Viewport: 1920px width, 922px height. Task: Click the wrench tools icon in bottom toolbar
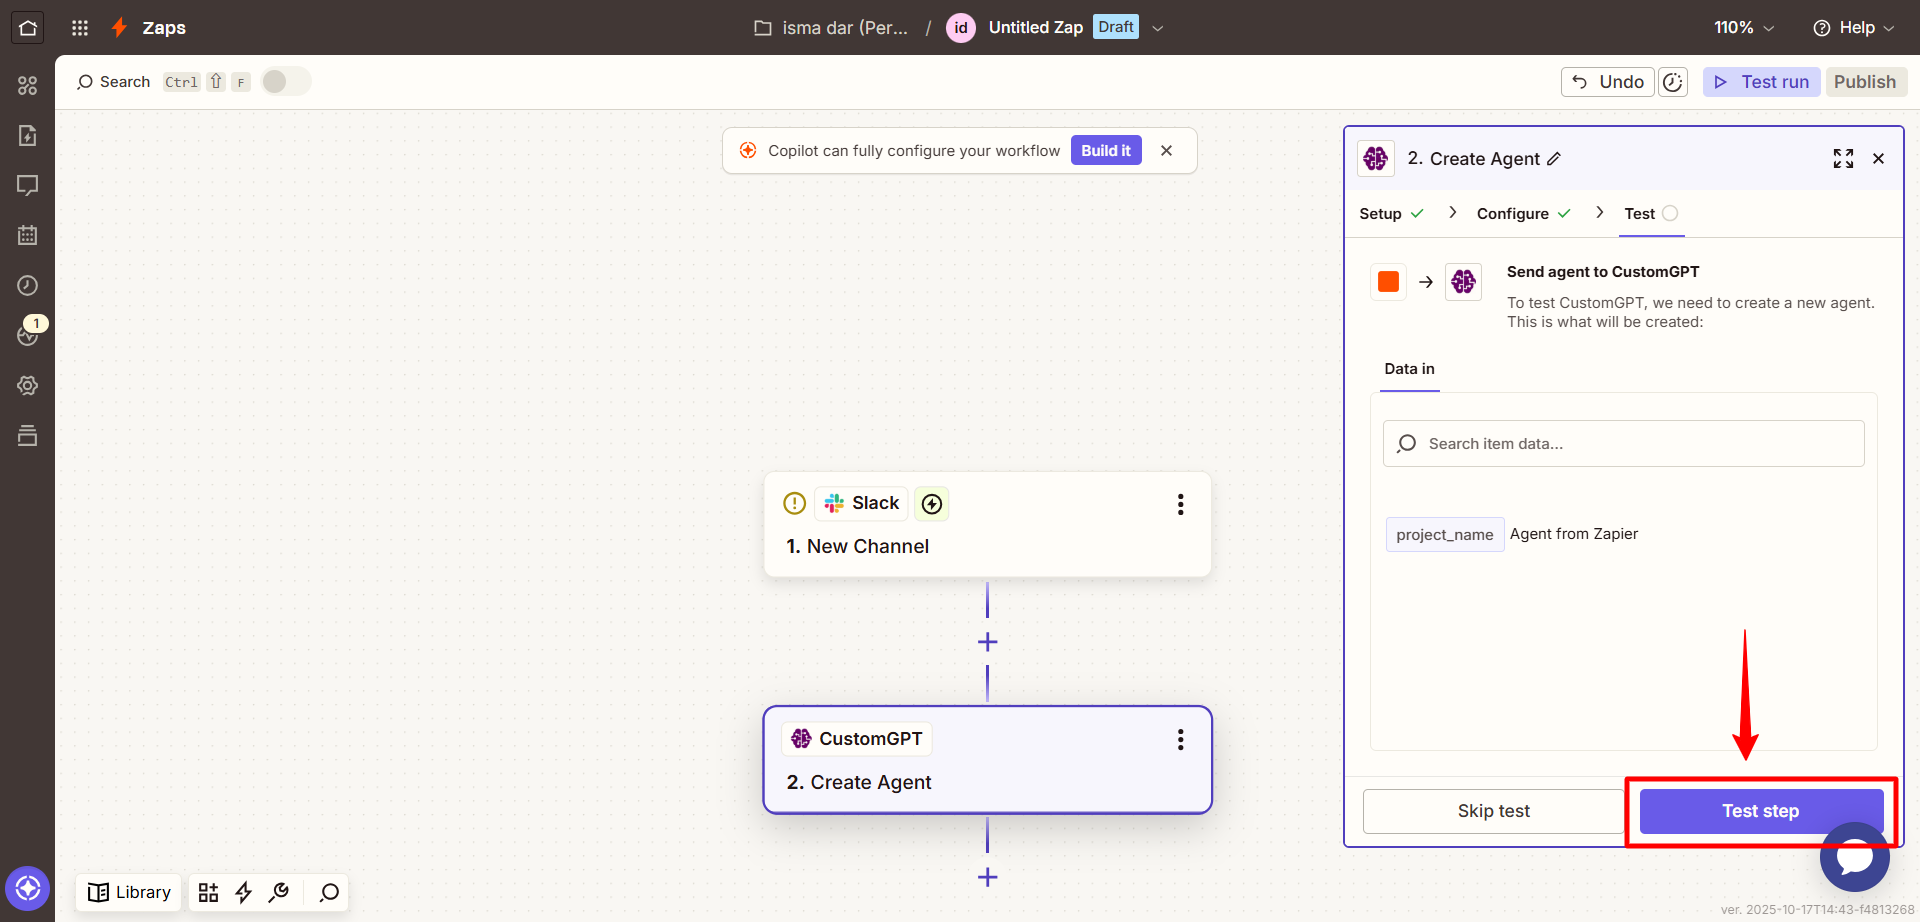(x=279, y=892)
